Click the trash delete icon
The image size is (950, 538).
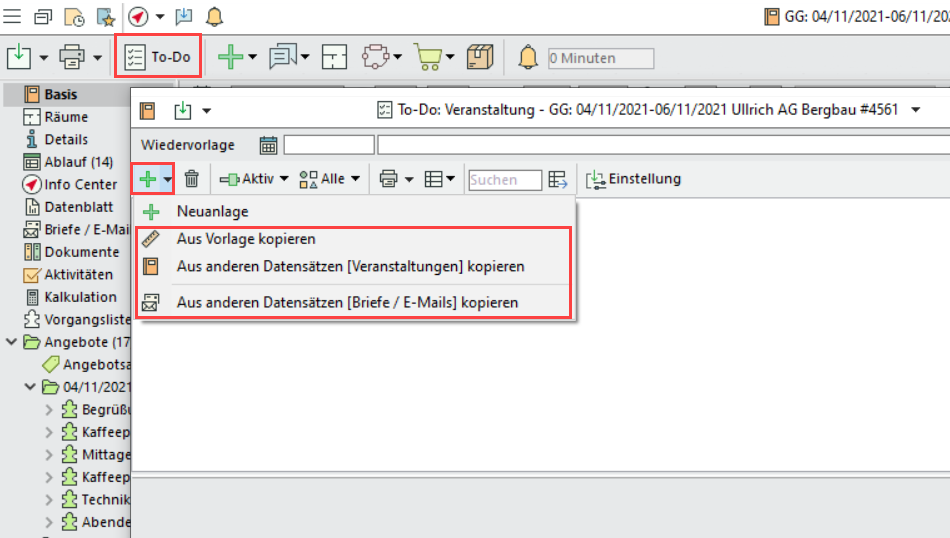click(192, 179)
